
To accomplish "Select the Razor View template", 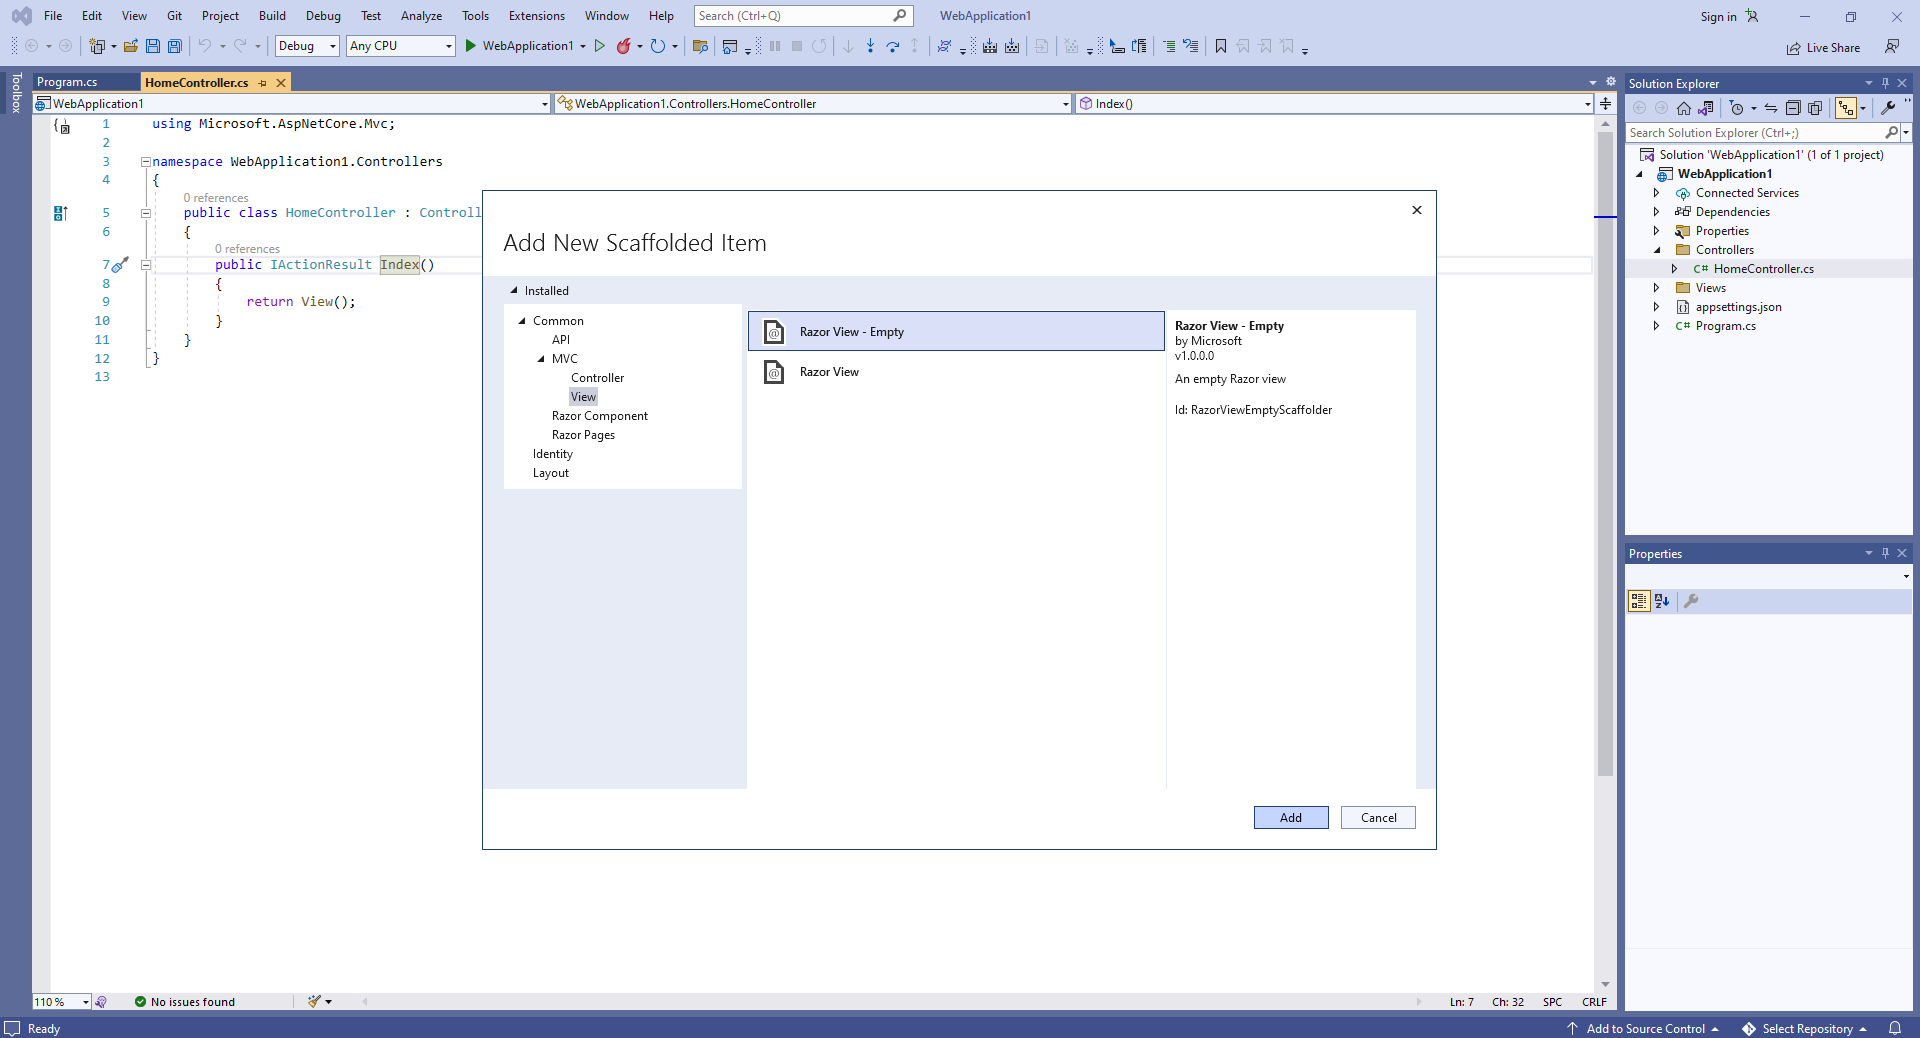I will click(829, 372).
